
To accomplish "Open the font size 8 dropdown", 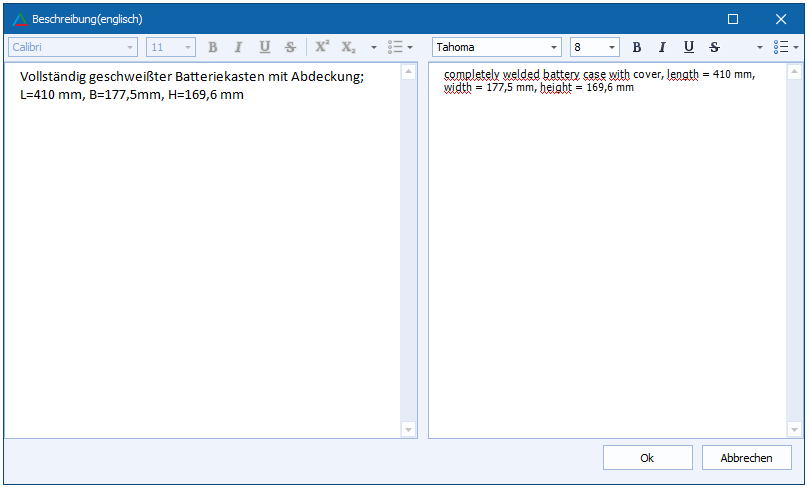I will click(611, 47).
